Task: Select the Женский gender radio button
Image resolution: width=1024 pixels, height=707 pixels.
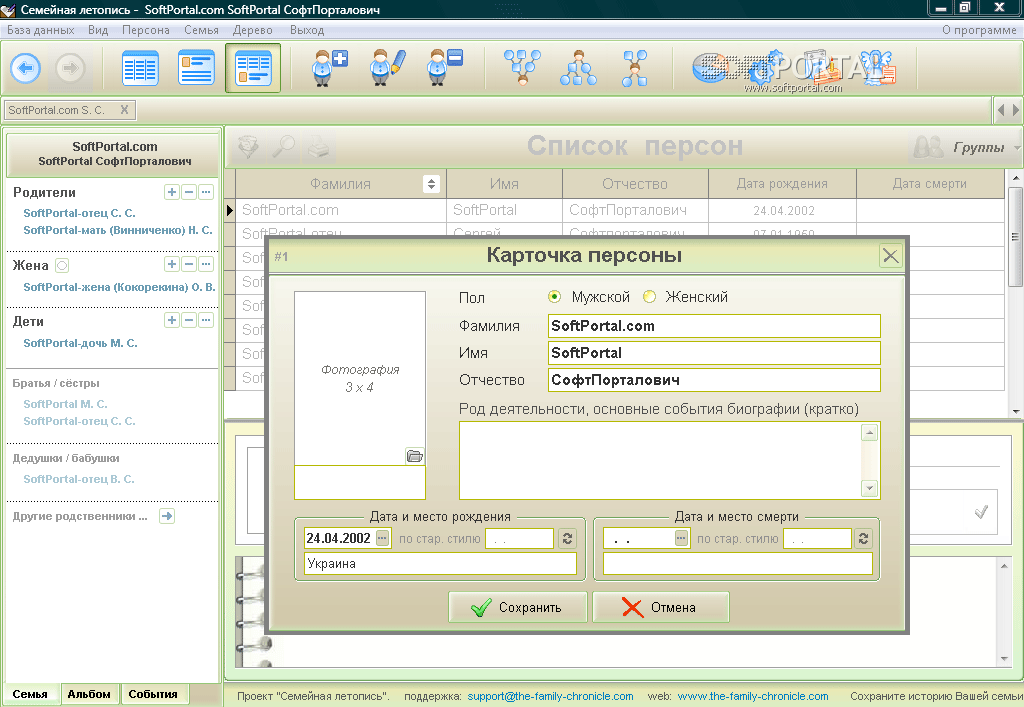Action: tap(649, 296)
